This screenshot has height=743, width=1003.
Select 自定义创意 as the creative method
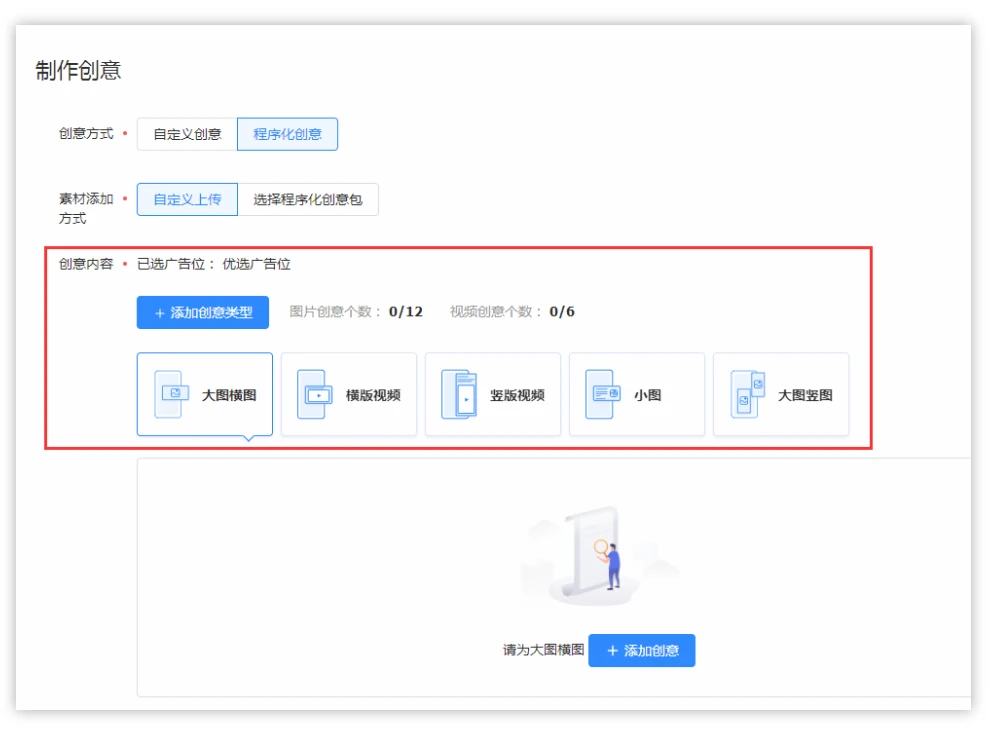187,134
